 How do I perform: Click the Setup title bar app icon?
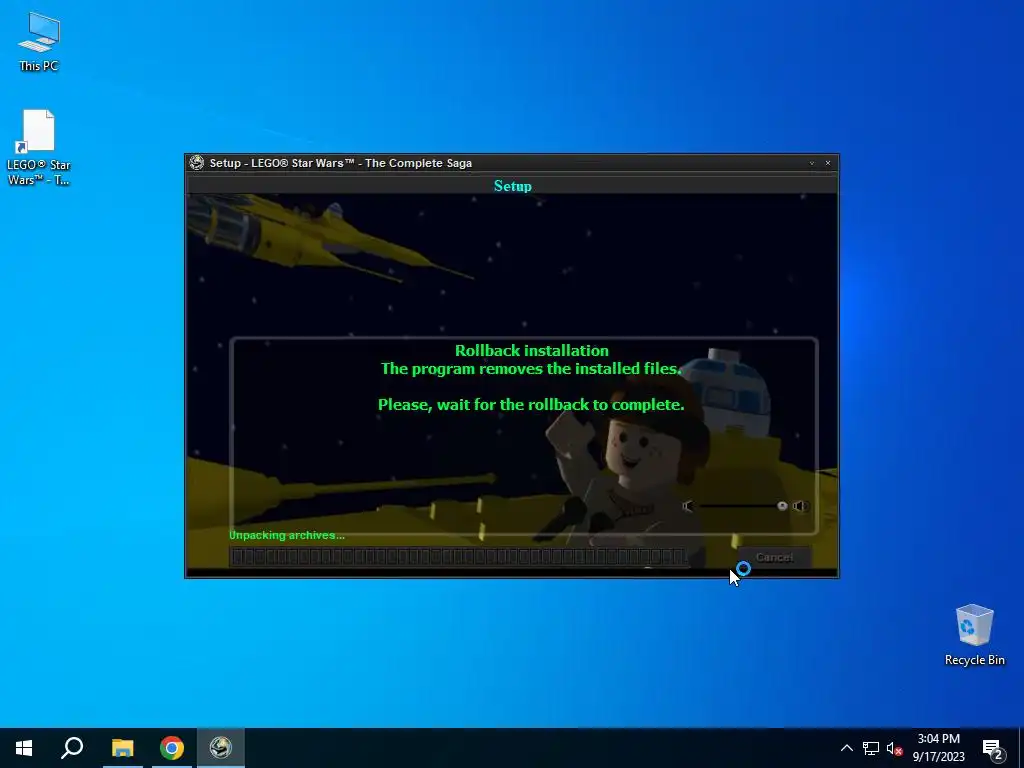tap(197, 163)
